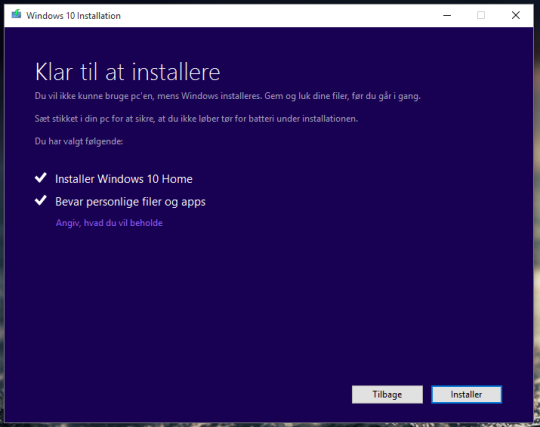Click the empty white title bar area
540x427 pixels.
pyautogui.click(x=276, y=16)
